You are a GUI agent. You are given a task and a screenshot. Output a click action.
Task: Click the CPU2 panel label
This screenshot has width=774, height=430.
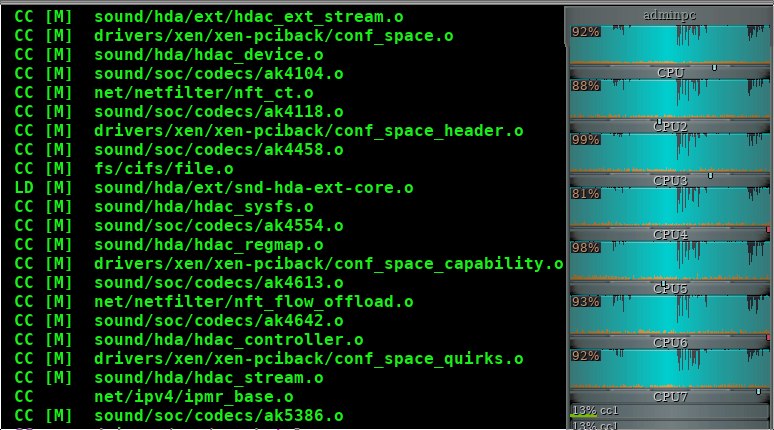(670, 127)
